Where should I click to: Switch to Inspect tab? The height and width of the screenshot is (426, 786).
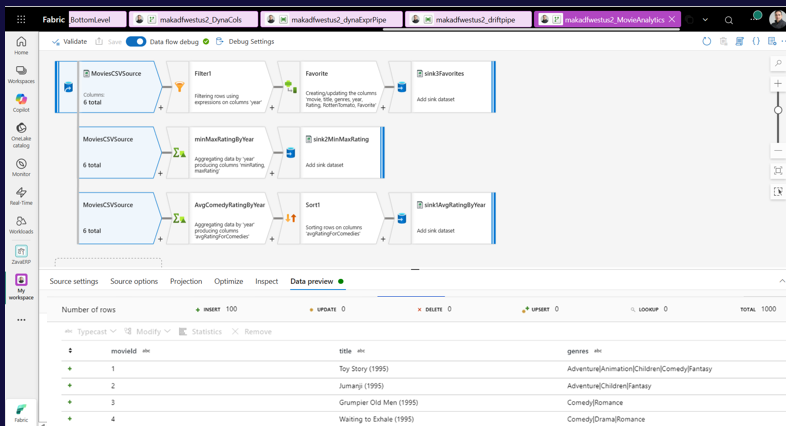(x=267, y=281)
